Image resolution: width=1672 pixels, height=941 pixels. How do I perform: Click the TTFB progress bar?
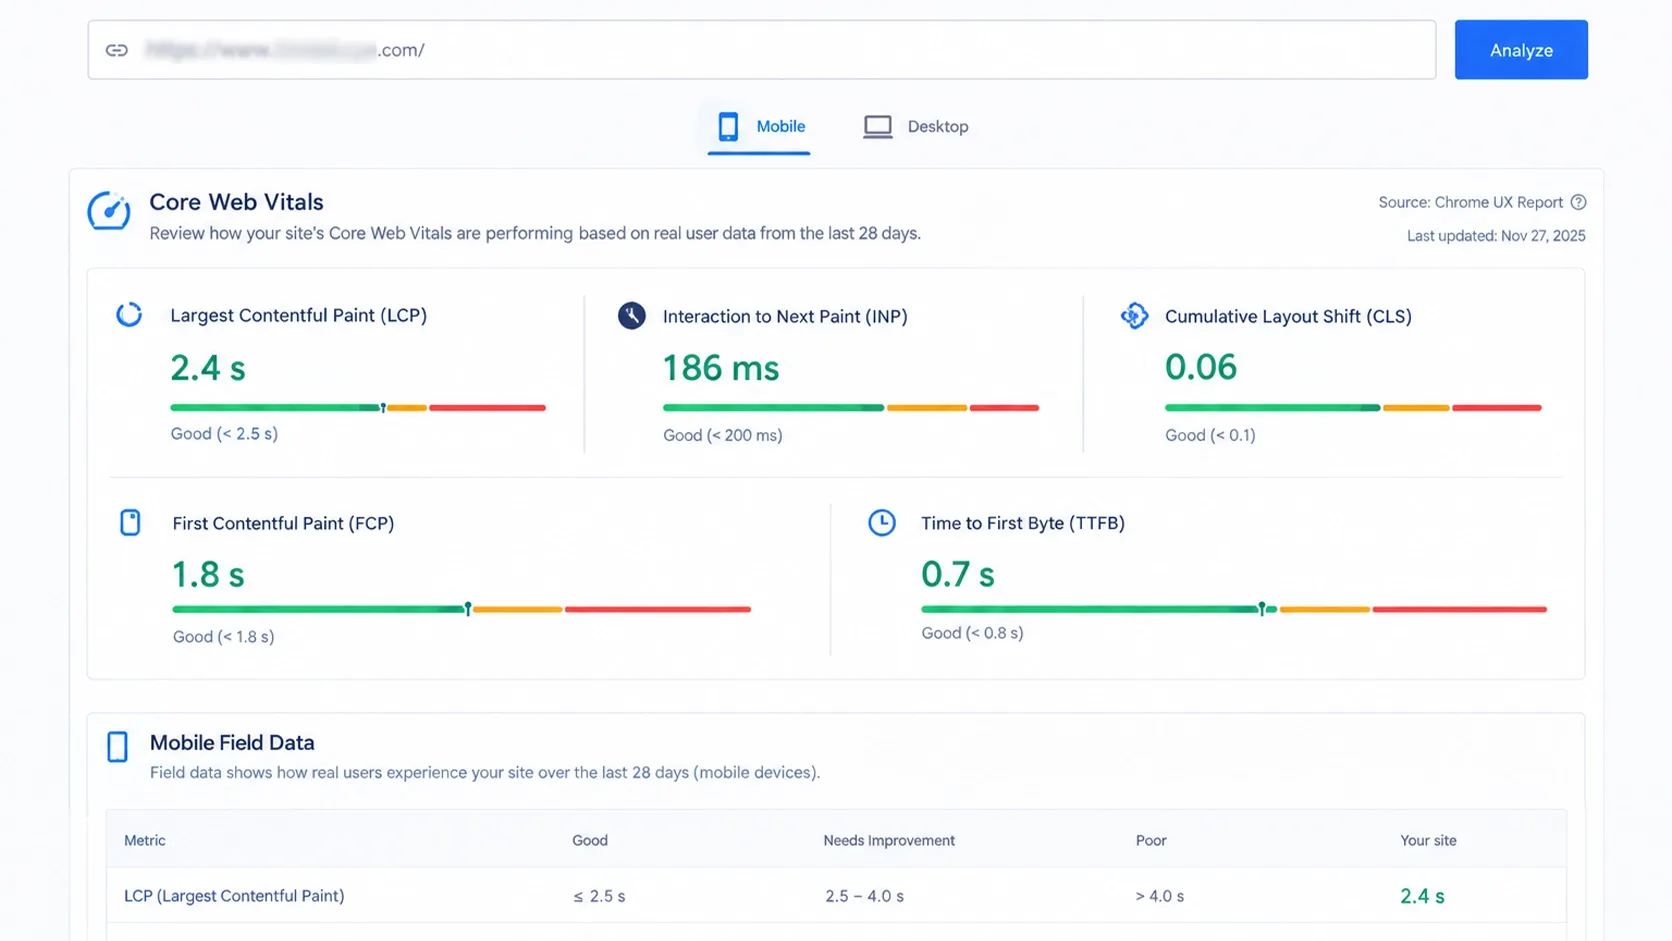pyautogui.click(x=1234, y=609)
